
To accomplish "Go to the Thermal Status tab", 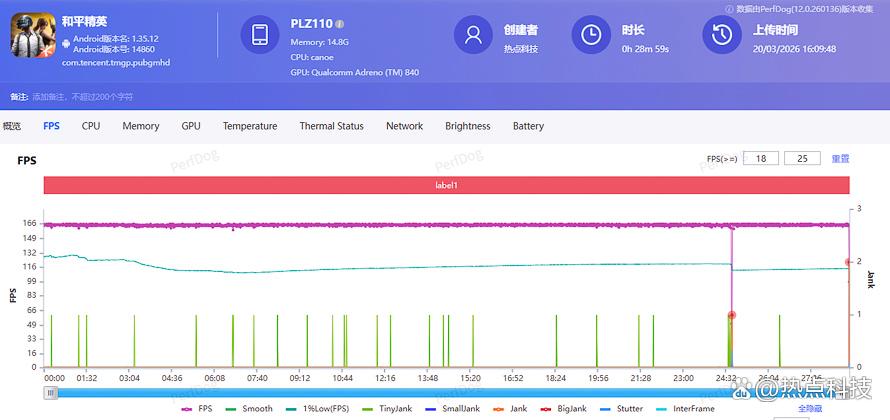I will [x=331, y=126].
